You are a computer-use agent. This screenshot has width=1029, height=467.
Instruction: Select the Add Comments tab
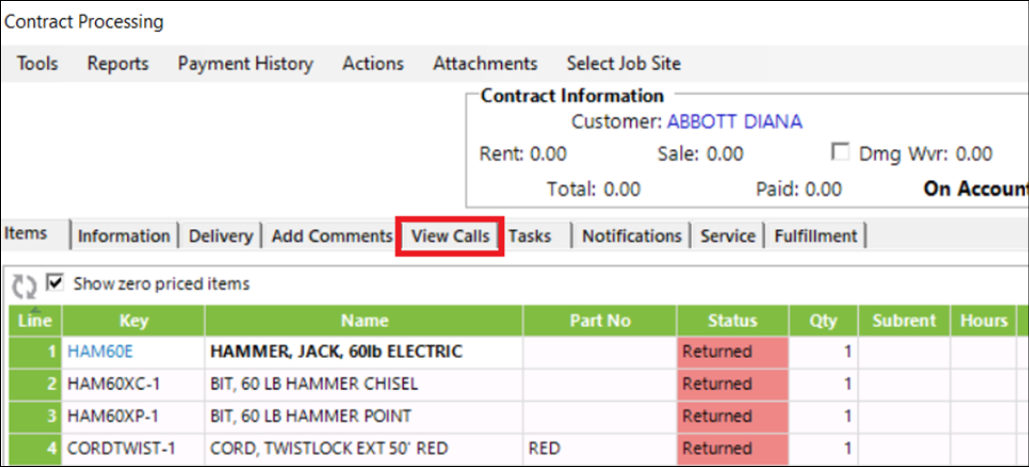coord(331,236)
